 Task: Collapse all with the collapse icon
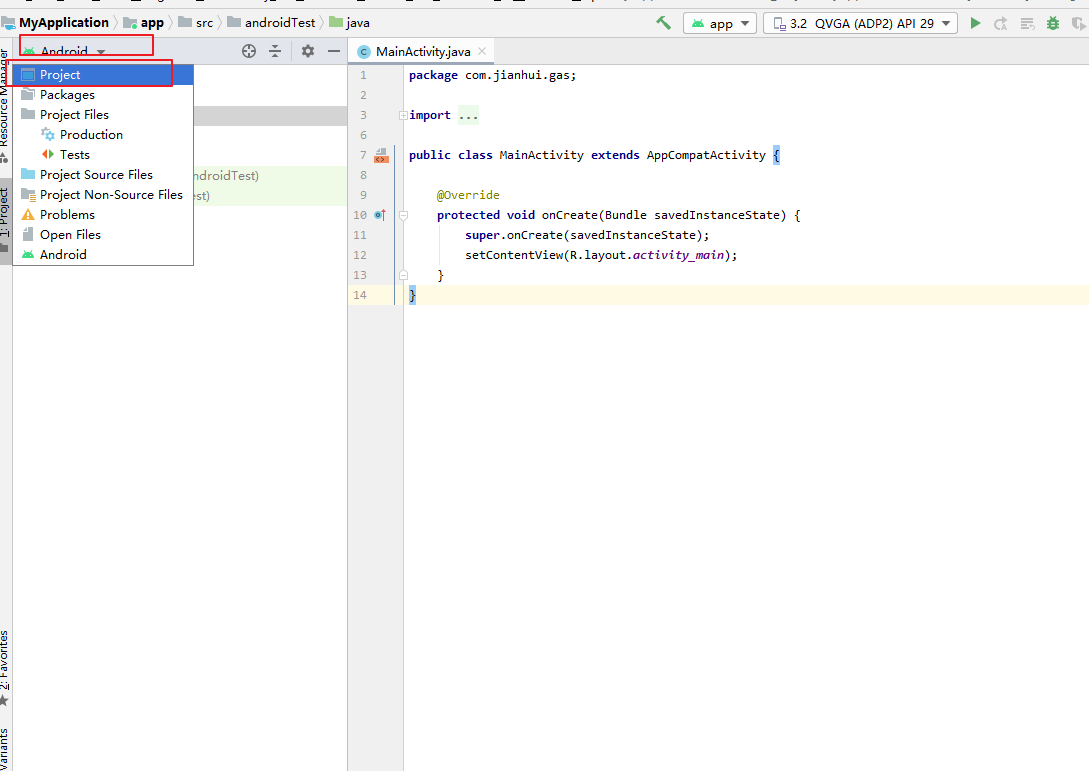pyautogui.click(x=275, y=51)
